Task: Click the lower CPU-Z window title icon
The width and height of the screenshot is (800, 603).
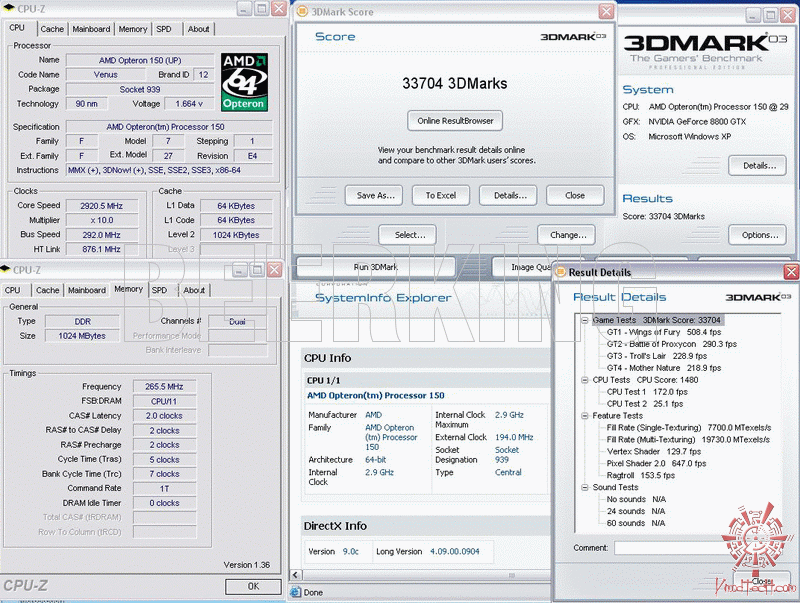Action: point(6,270)
